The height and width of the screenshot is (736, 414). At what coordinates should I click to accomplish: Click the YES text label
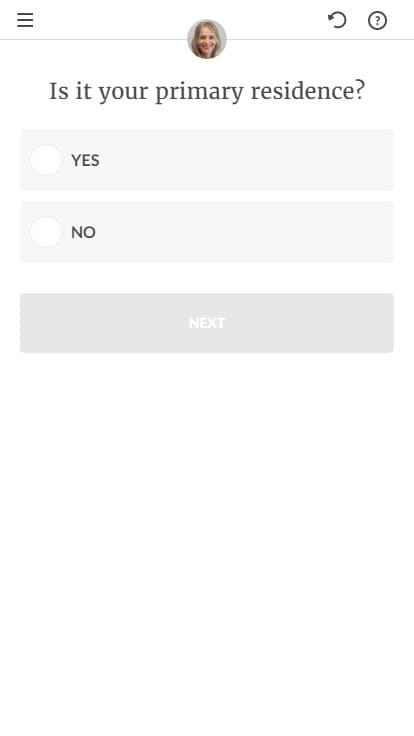(x=85, y=161)
